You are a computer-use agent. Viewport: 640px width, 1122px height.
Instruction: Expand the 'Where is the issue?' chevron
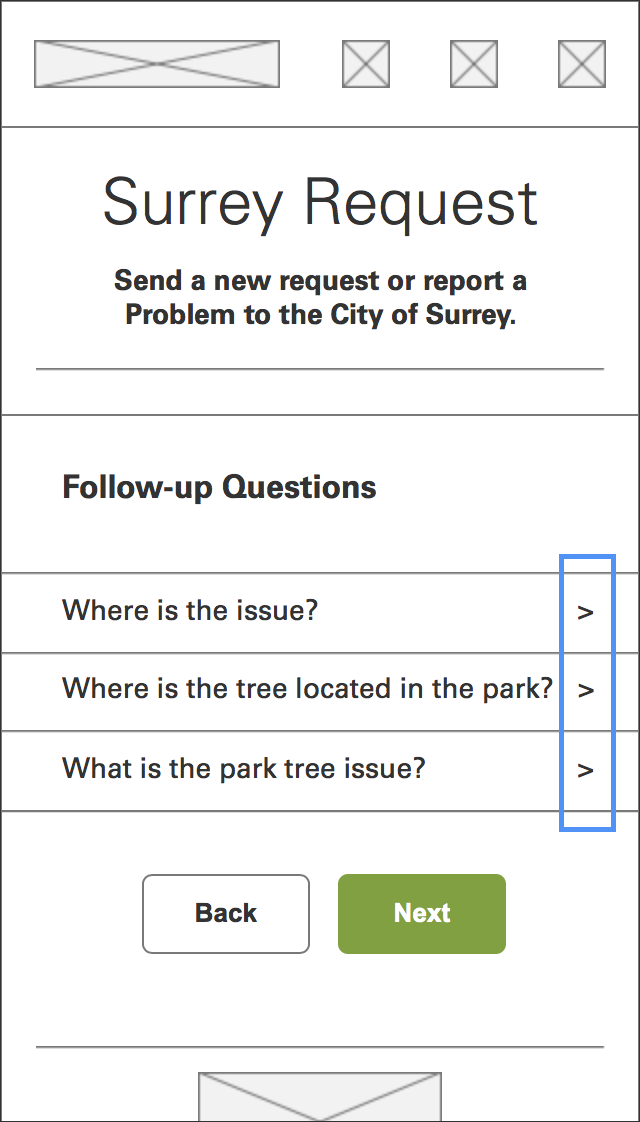click(x=586, y=613)
